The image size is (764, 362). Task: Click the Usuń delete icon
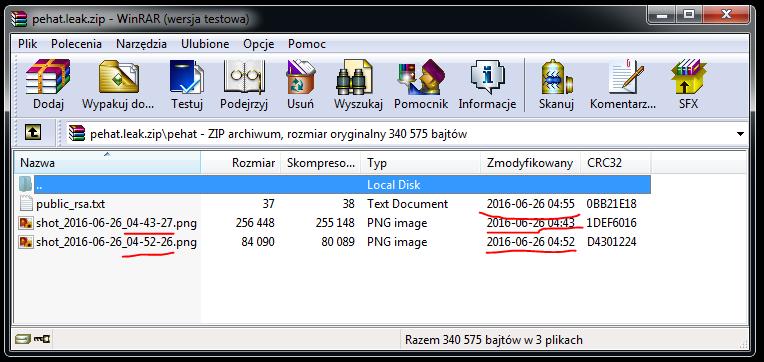coord(301,77)
